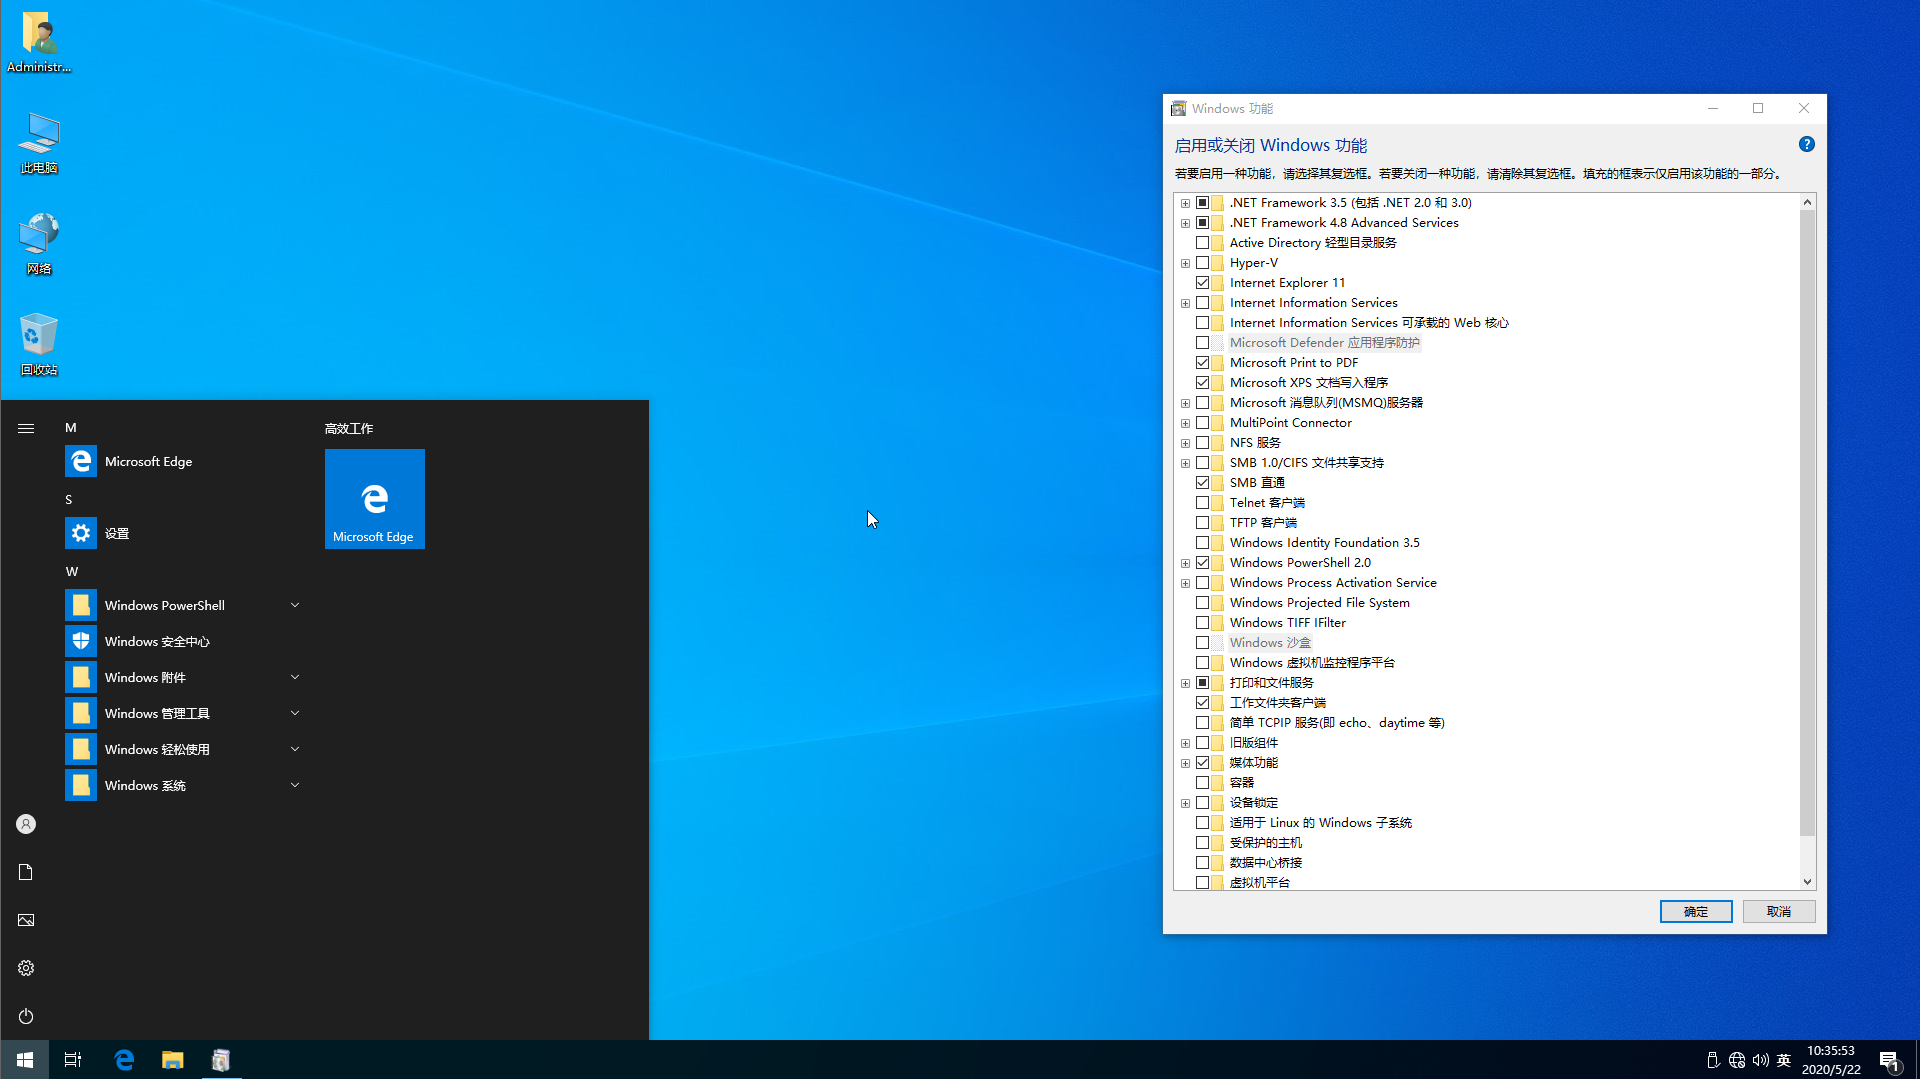Open the 回收站 recycle bin icon
Image resolution: width=1920 pixels, height=1079 pixels.
(39, 345)
